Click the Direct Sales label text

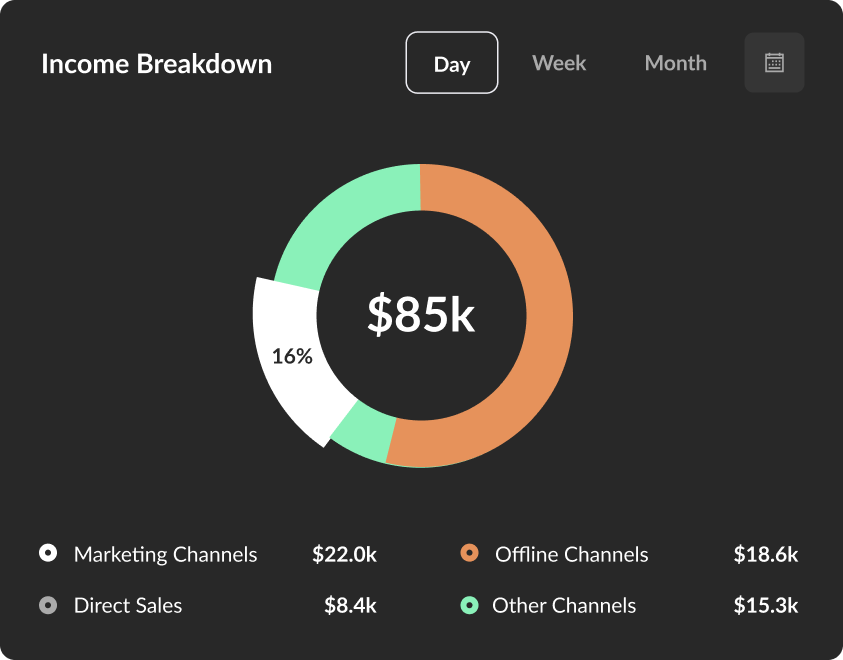(x=128, y=605)
